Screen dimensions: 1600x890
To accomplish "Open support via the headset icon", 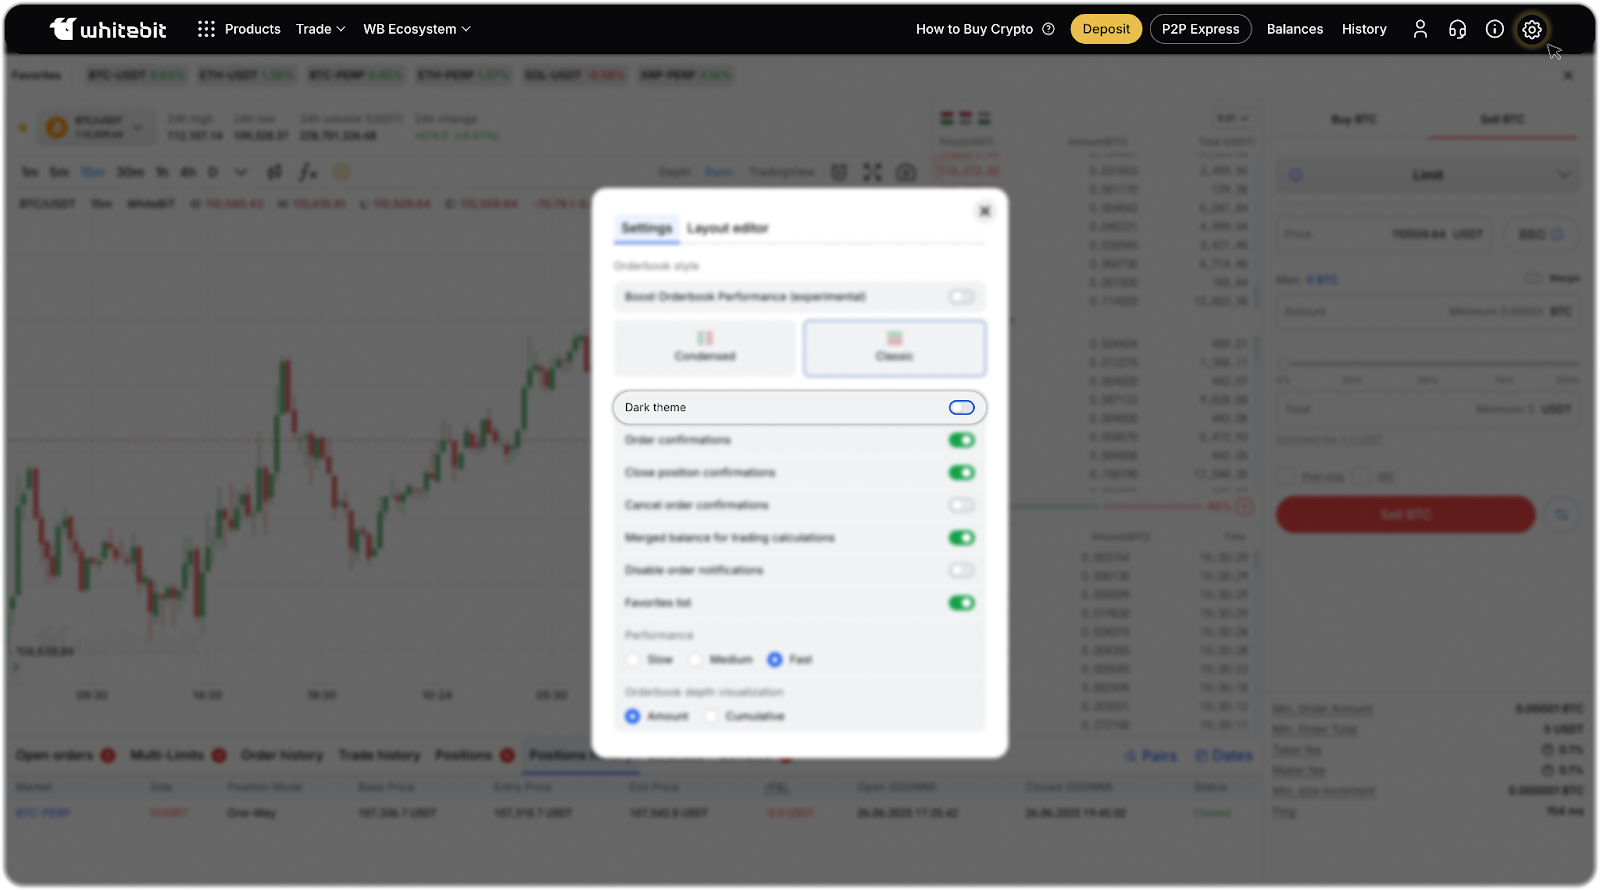I will [1457, 30].
